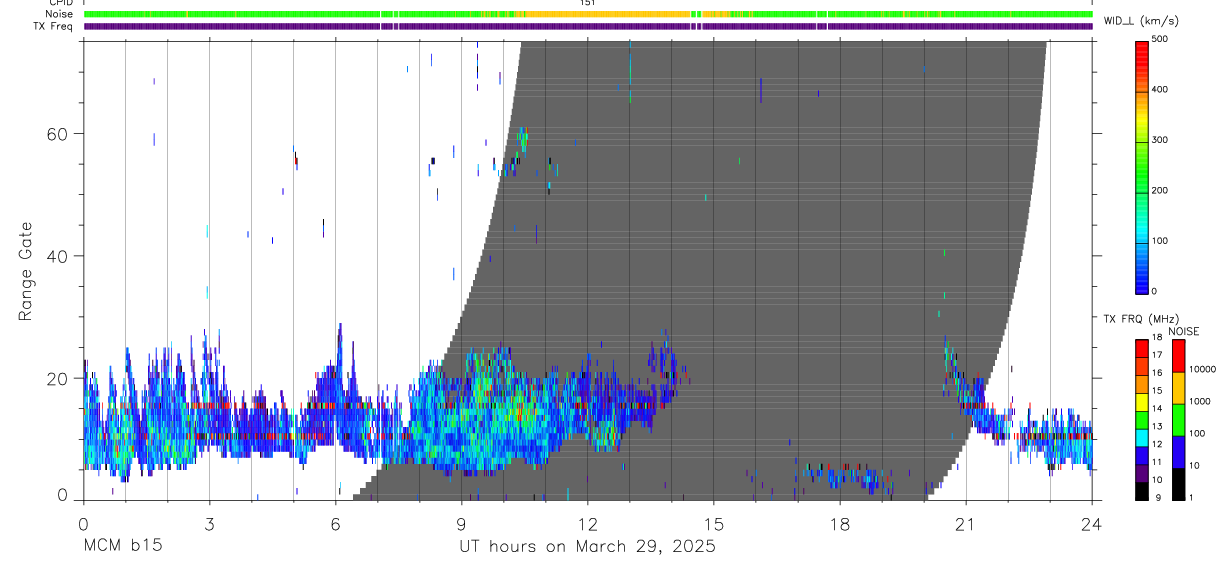Screen dimensions: 1228x567
Task: Select the "MCM b15" radar label
Action: click(x=123, y=547)
